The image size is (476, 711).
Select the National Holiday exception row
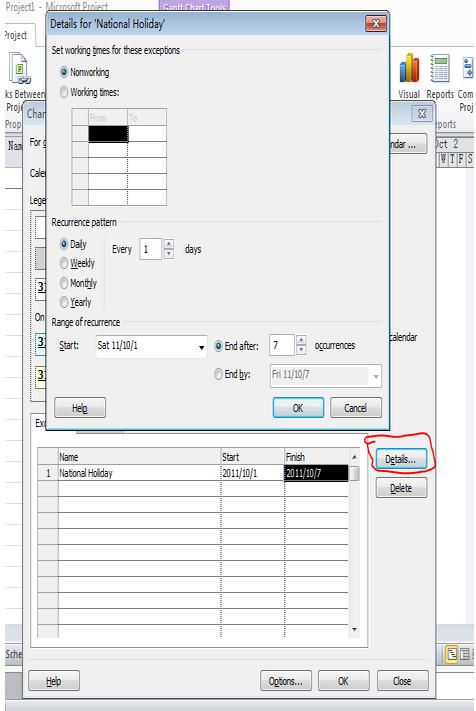(196, 473)
